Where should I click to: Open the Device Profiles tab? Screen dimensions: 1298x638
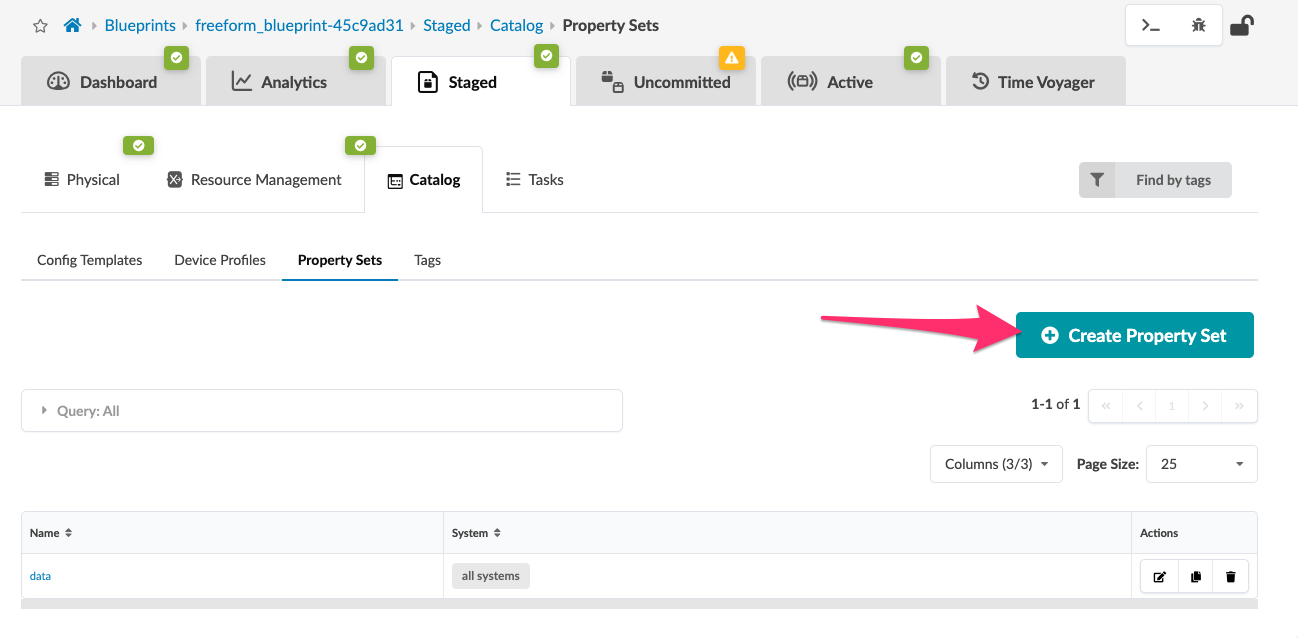[x=220, y=260]
